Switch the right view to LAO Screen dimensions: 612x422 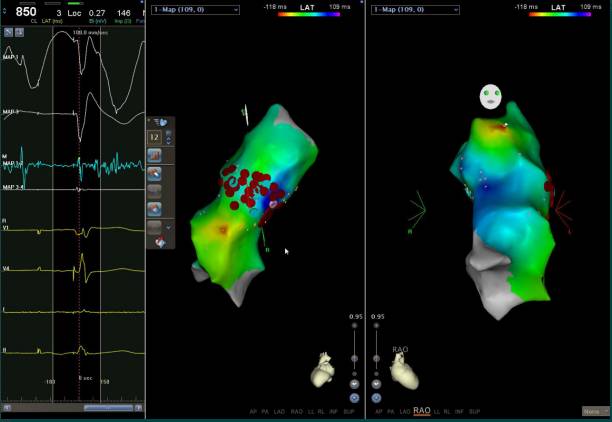coord(405,411)
